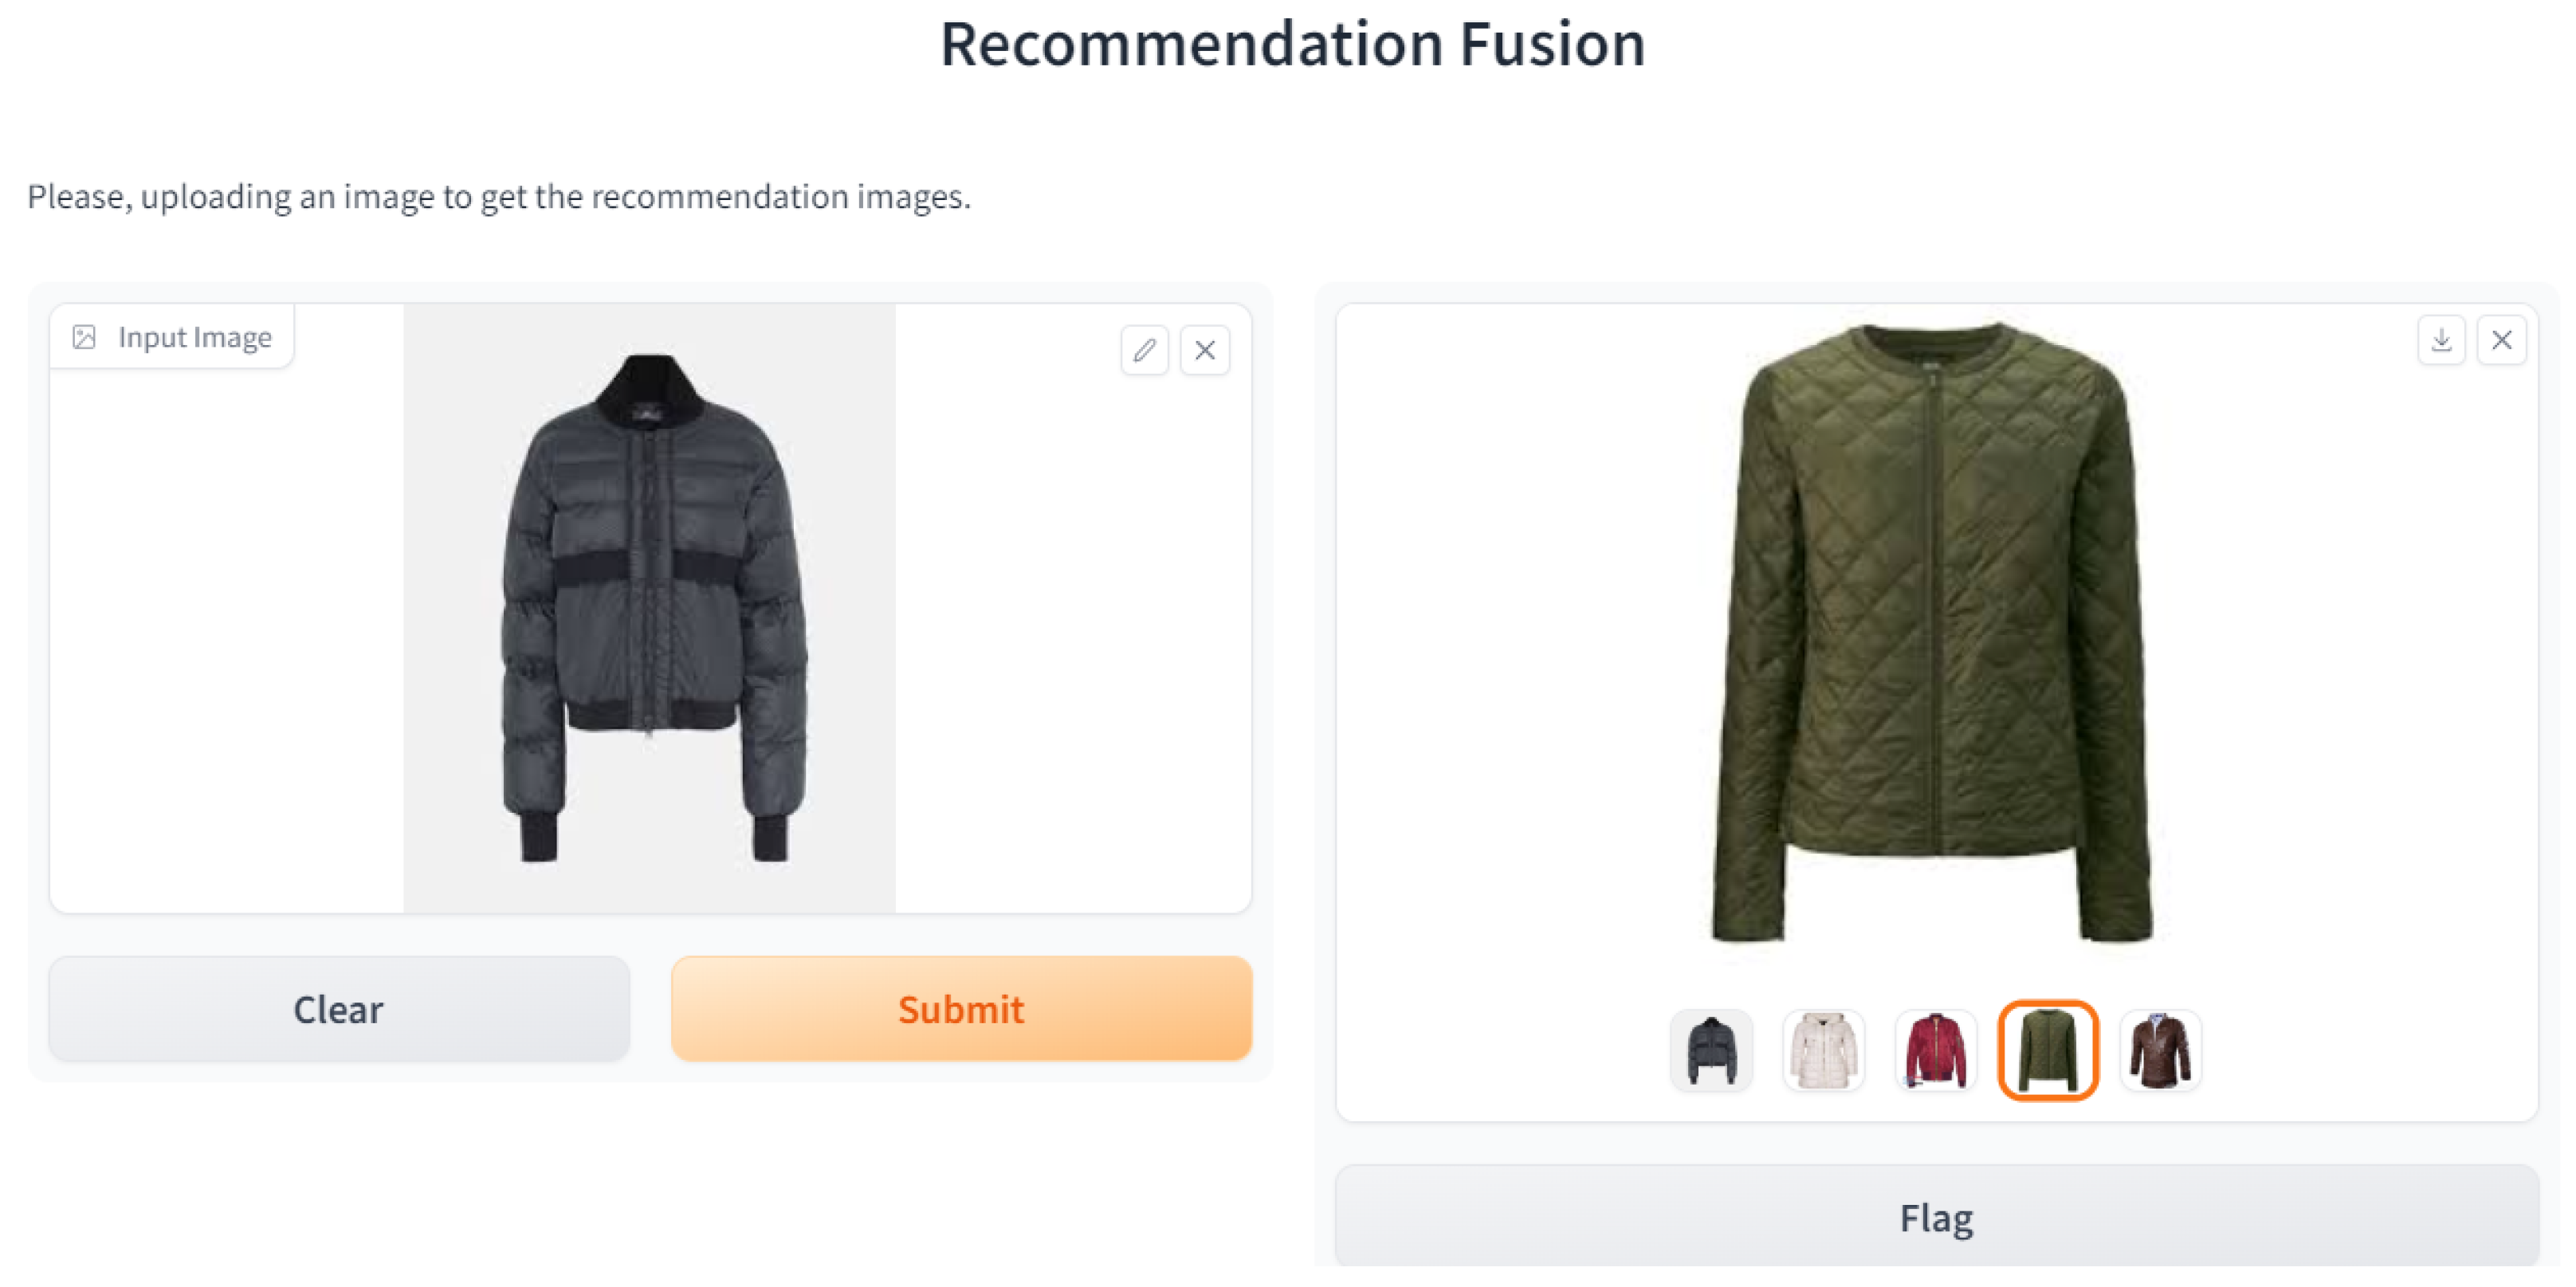Select the white hooded coat thumbnail
This screenshot has height=1287, width=2576.
(1823, 1050)
